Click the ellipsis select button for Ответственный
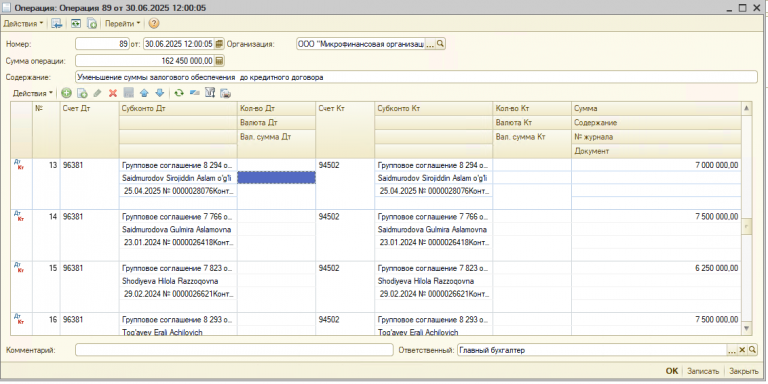 coord(732,350)
